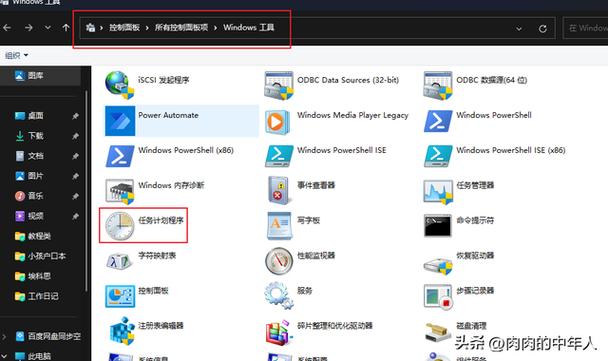Refresh the folder view

[542, 28]
